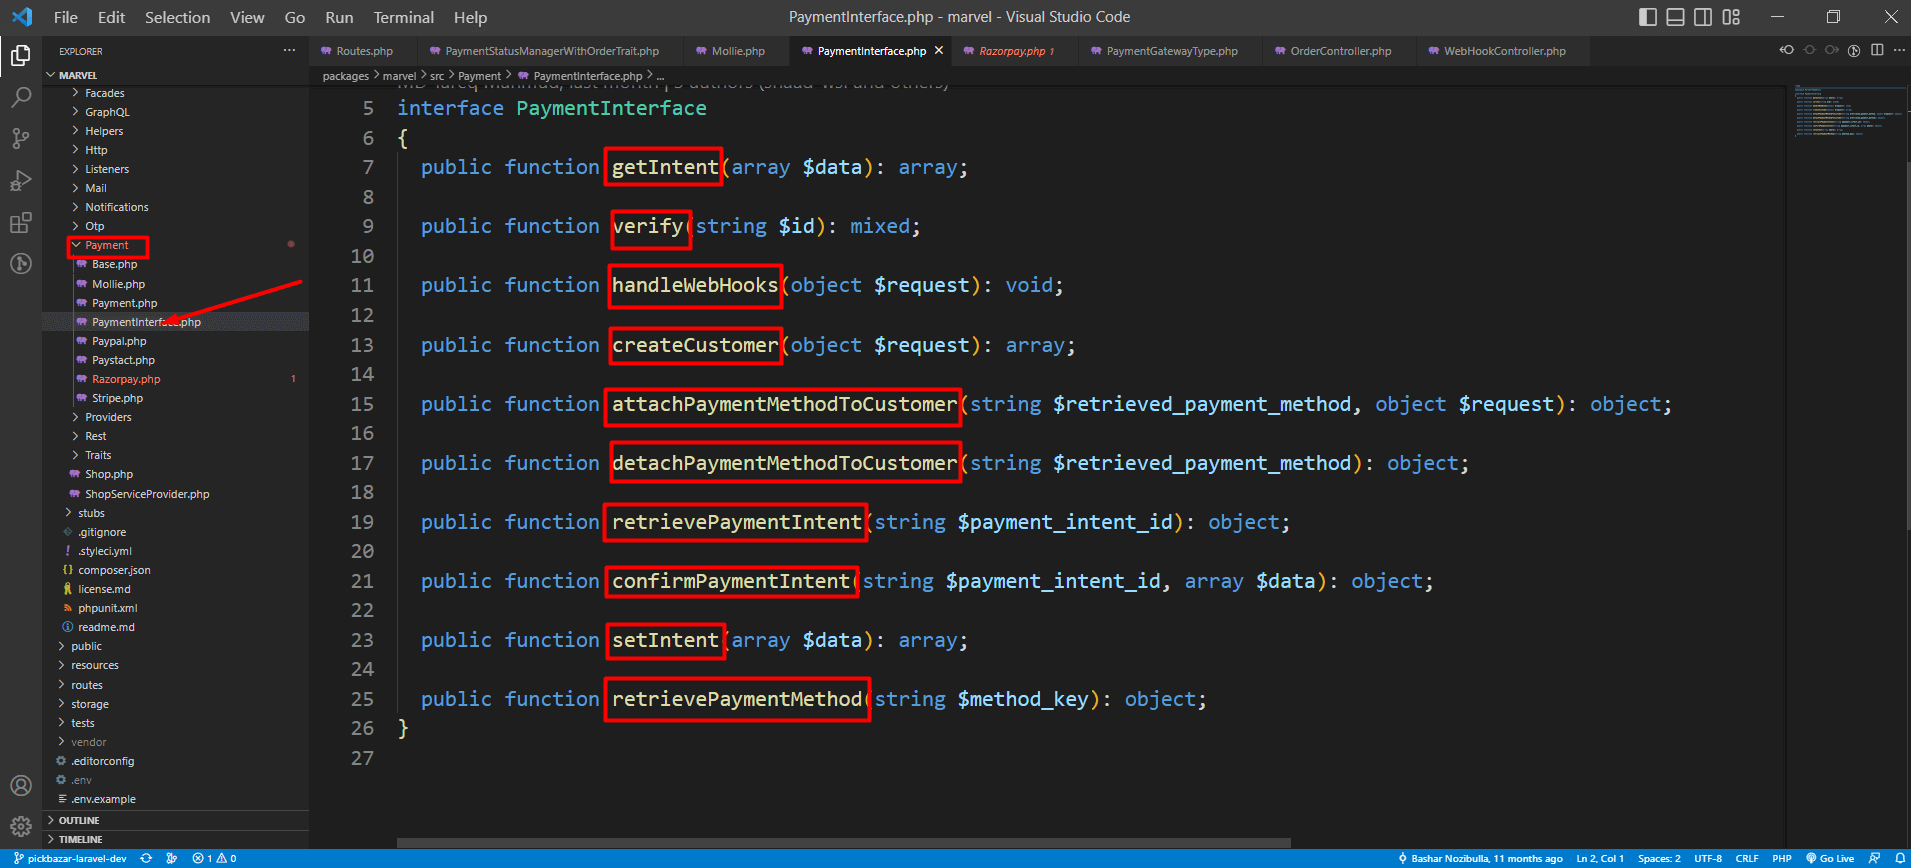Collapse the Payment folder
This screenshot has height=868, width=1911.
[106, 245]
